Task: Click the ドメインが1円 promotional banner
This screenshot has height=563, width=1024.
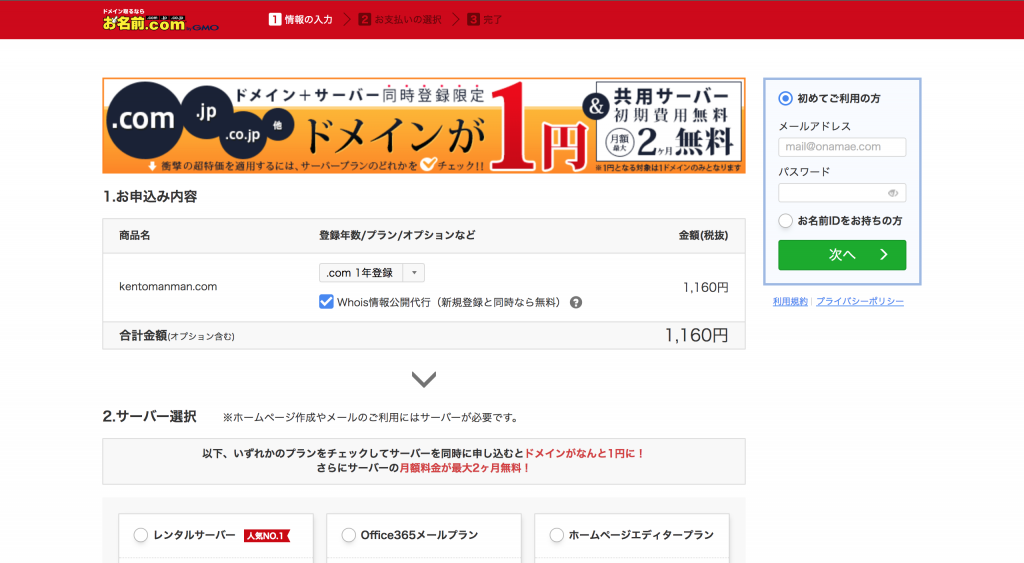Action: click(424, 126)
